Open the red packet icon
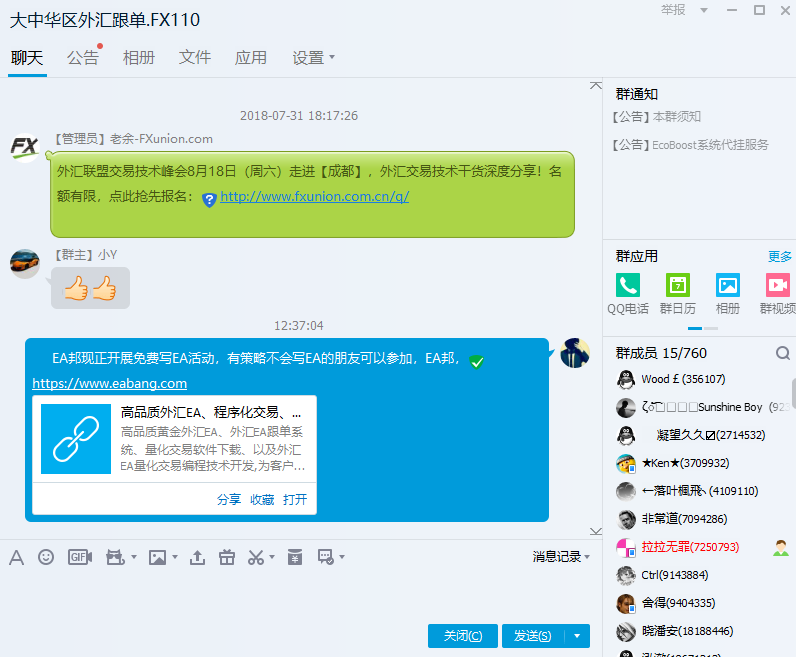 (x=295, y=557)
